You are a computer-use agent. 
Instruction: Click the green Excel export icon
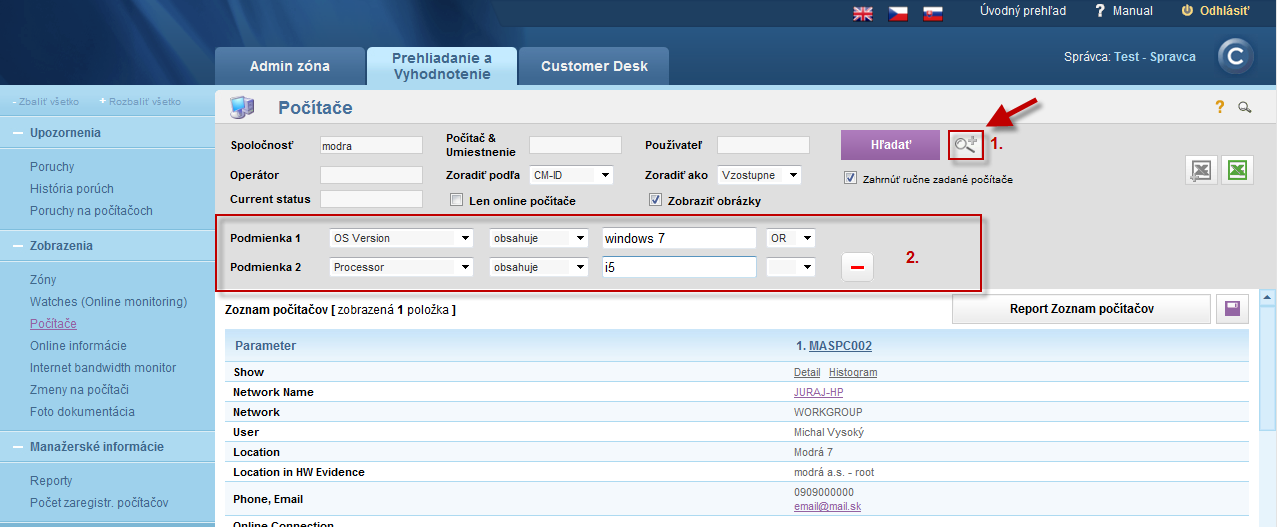(x=1238, y=171)
